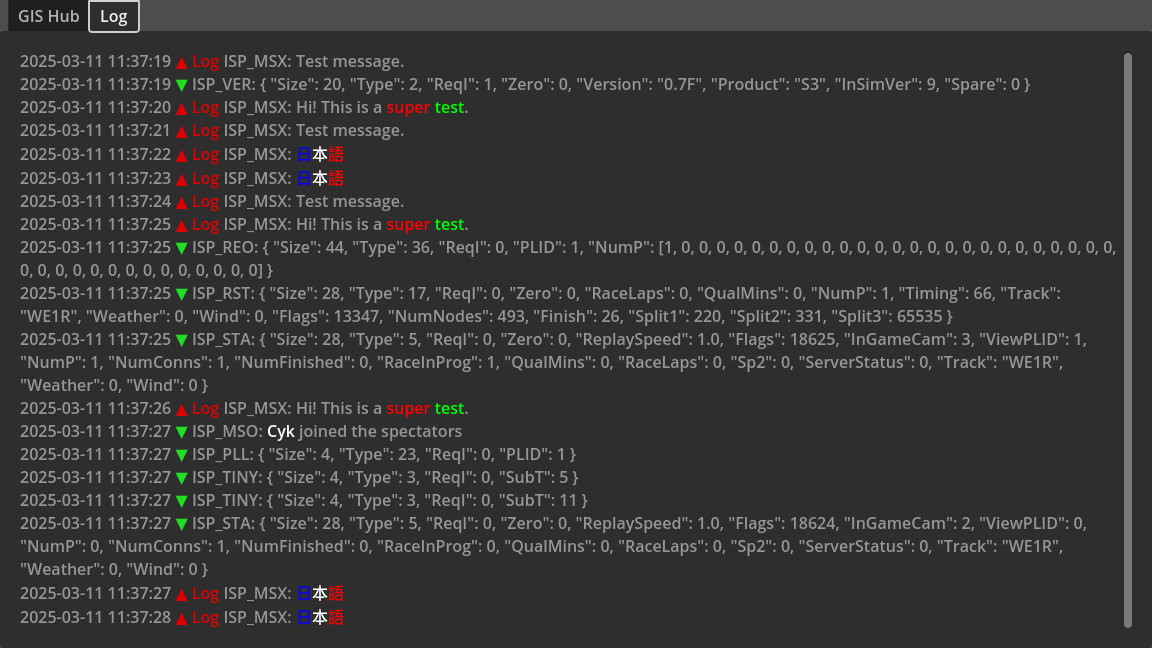
Task: Click the Japanese text at 11:37:22
Action: (320, 155)
